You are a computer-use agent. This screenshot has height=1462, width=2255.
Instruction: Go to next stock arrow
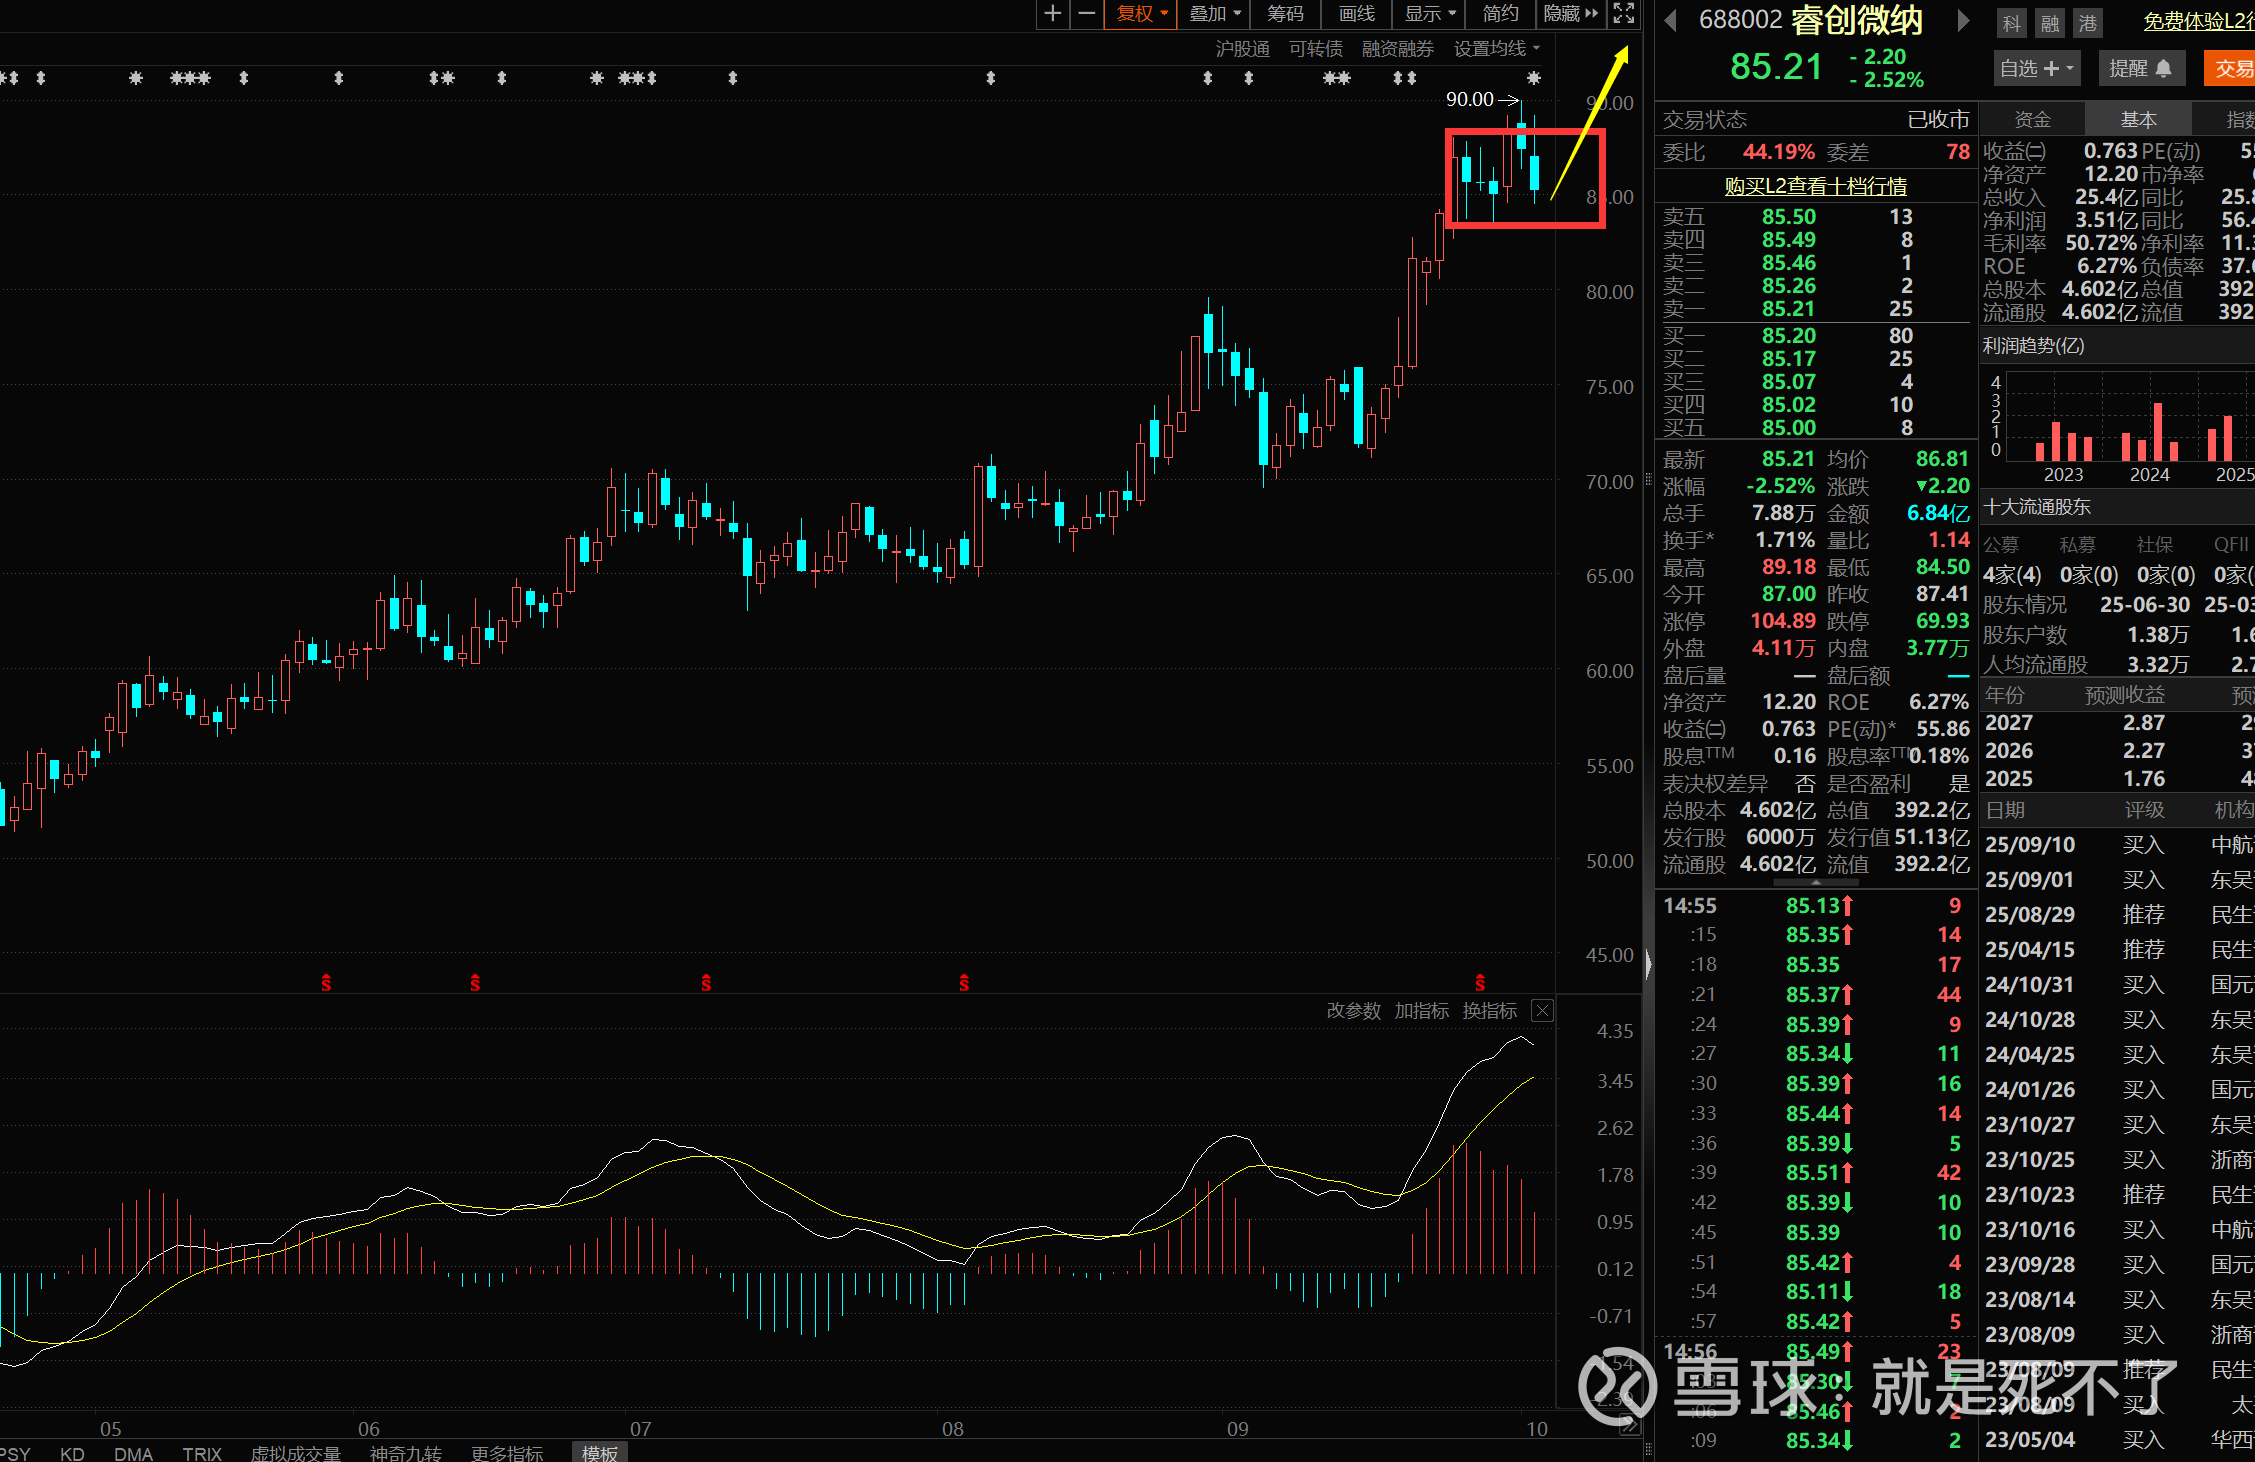(x=1963, y=20)
